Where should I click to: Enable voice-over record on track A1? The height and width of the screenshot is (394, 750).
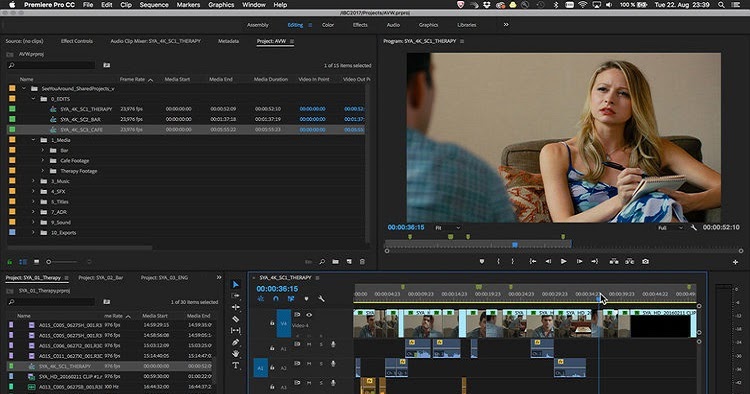point(333,344)
